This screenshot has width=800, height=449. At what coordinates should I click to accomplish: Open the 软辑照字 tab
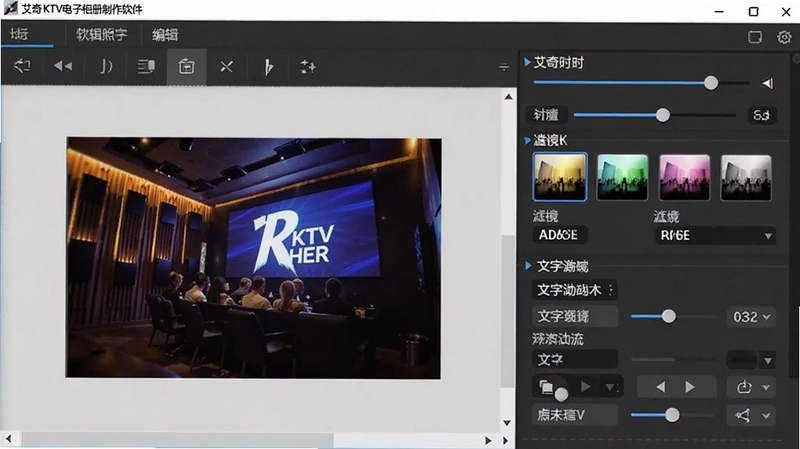(x=102, y=35)
